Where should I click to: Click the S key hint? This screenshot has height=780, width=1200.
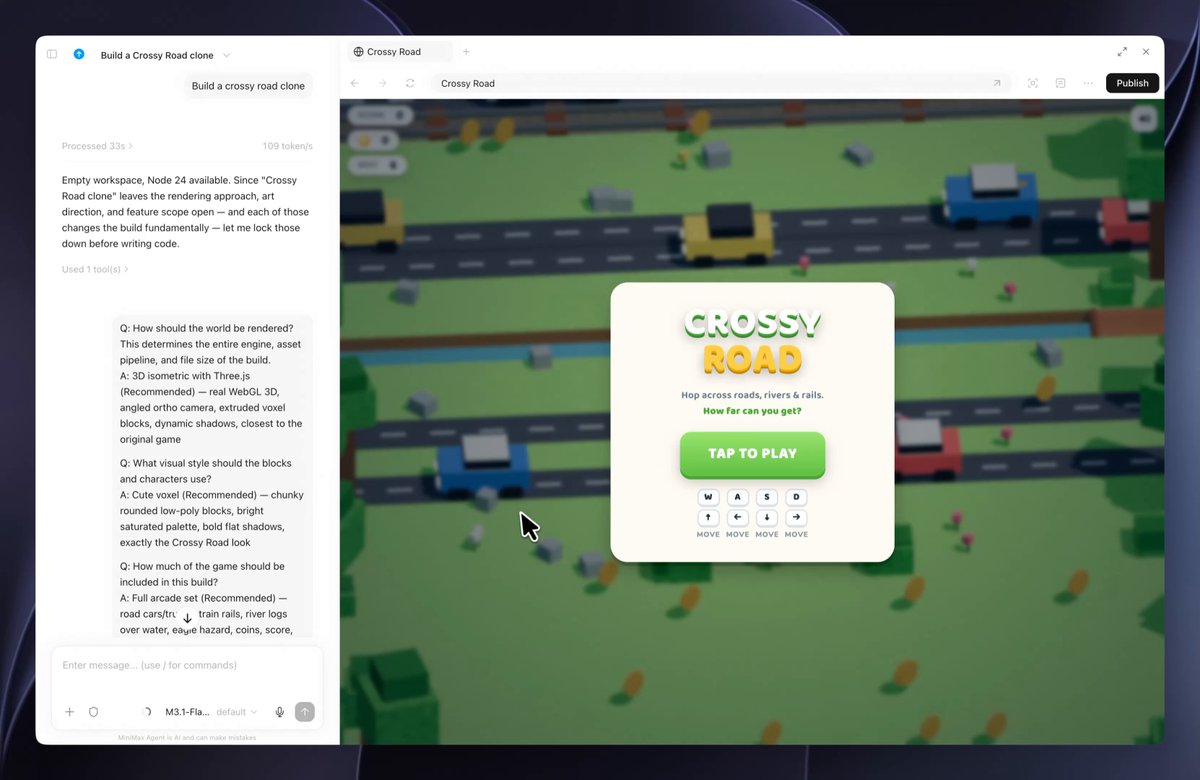[x=767, y=497]
